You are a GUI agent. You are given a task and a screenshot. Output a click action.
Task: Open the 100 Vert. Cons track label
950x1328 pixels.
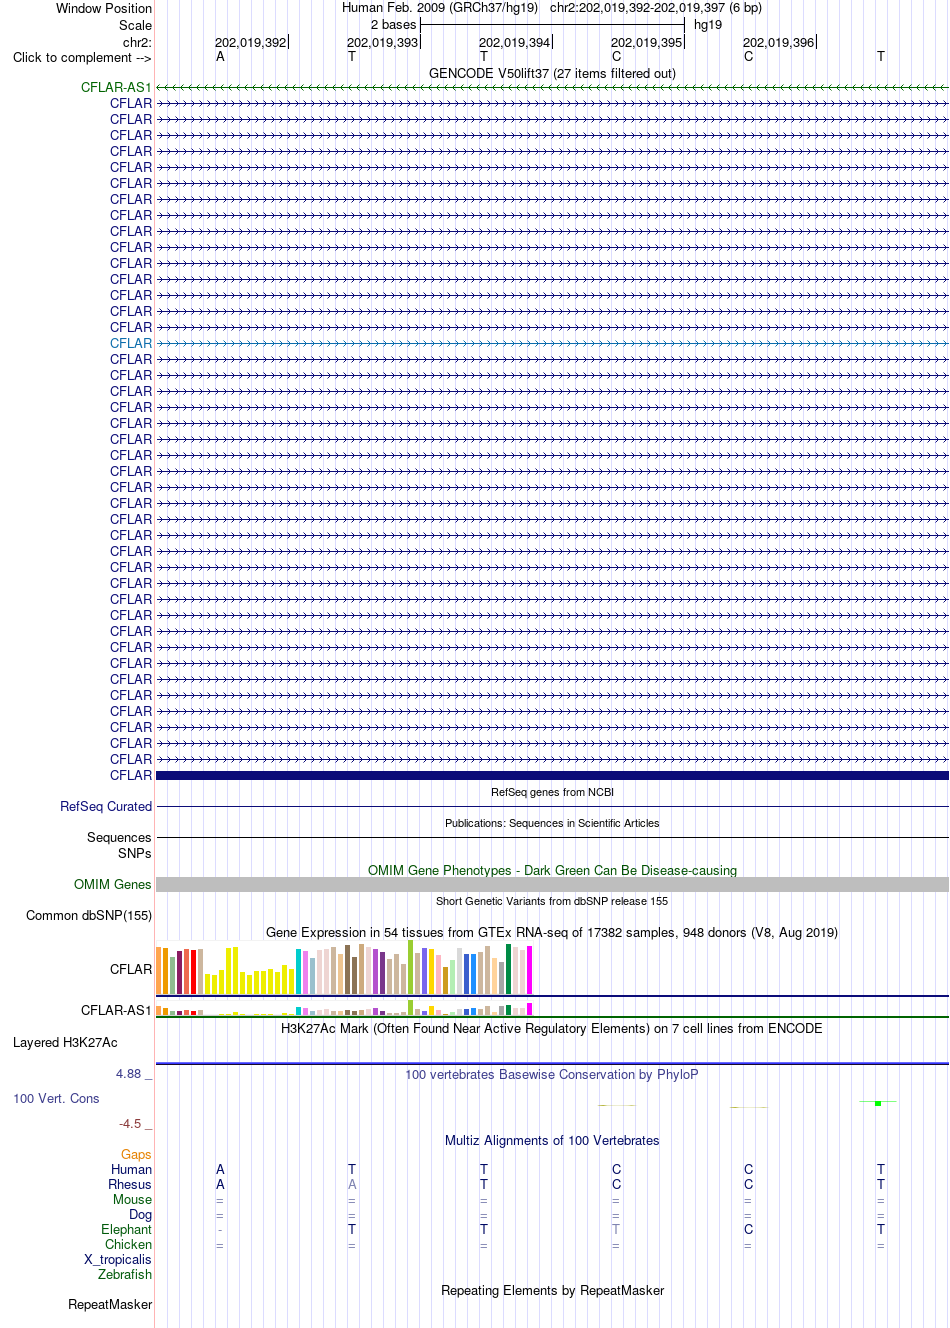click(x=56, y=1098)
